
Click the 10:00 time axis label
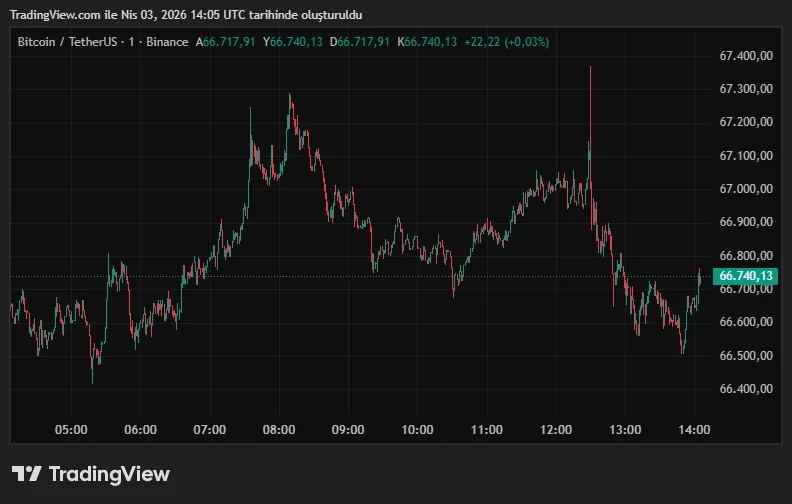[x=417, y=430]
